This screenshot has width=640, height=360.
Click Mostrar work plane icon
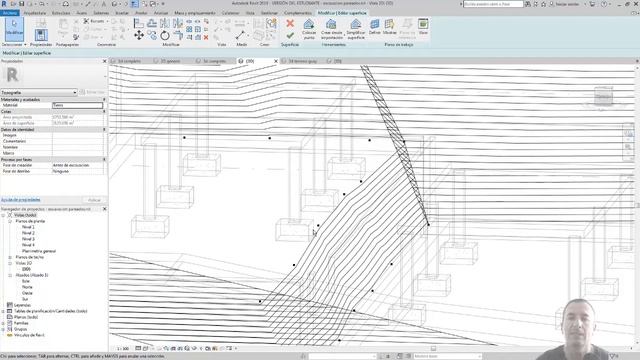(389, 27)
